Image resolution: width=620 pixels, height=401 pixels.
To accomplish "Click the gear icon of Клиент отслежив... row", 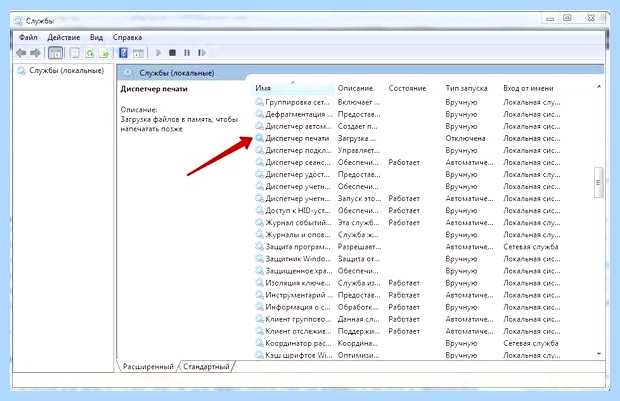I will pyautogui.click(x=259, y=331).
